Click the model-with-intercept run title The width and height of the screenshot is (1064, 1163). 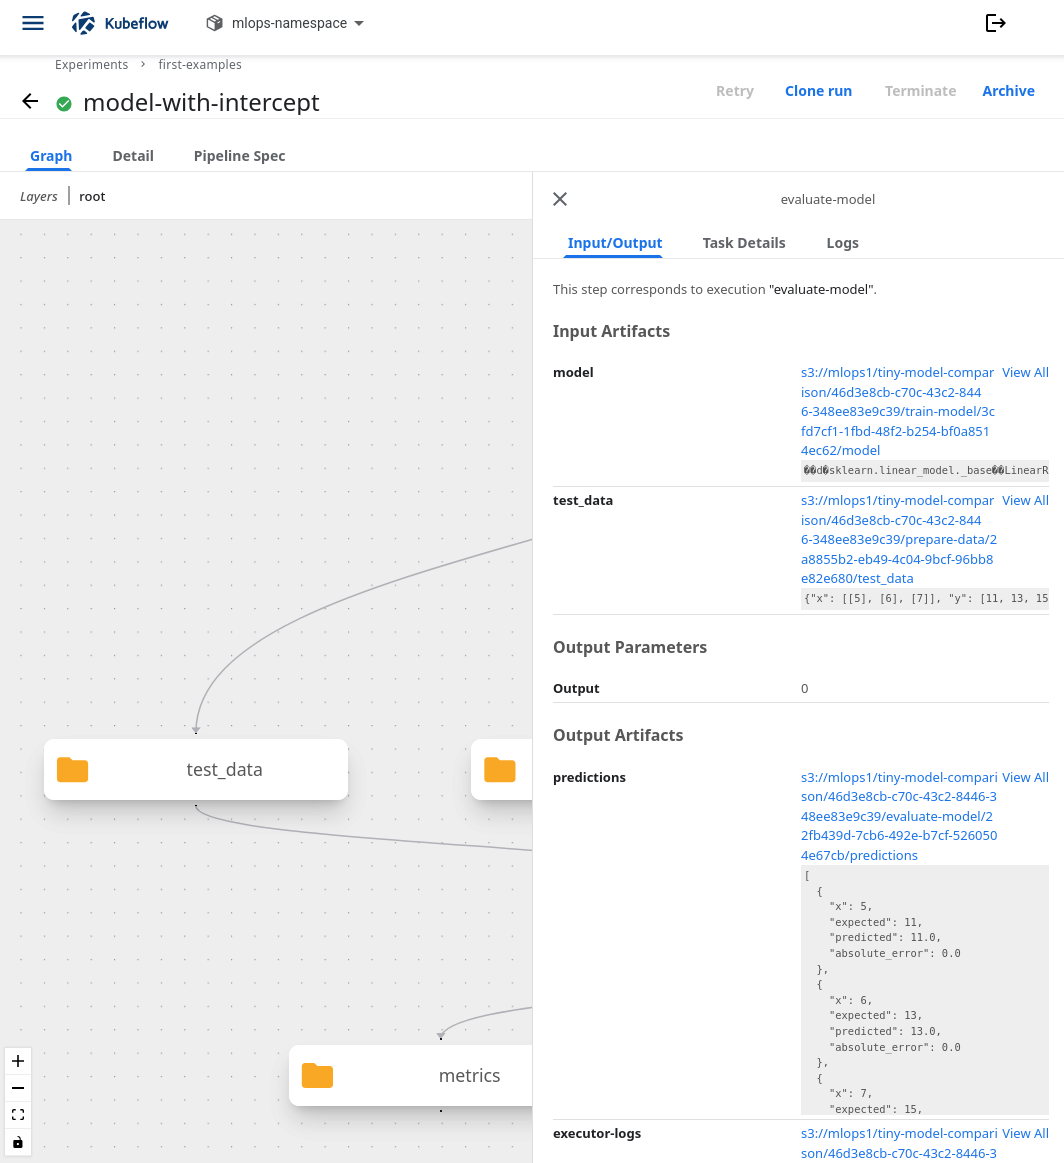pos(201,102)
